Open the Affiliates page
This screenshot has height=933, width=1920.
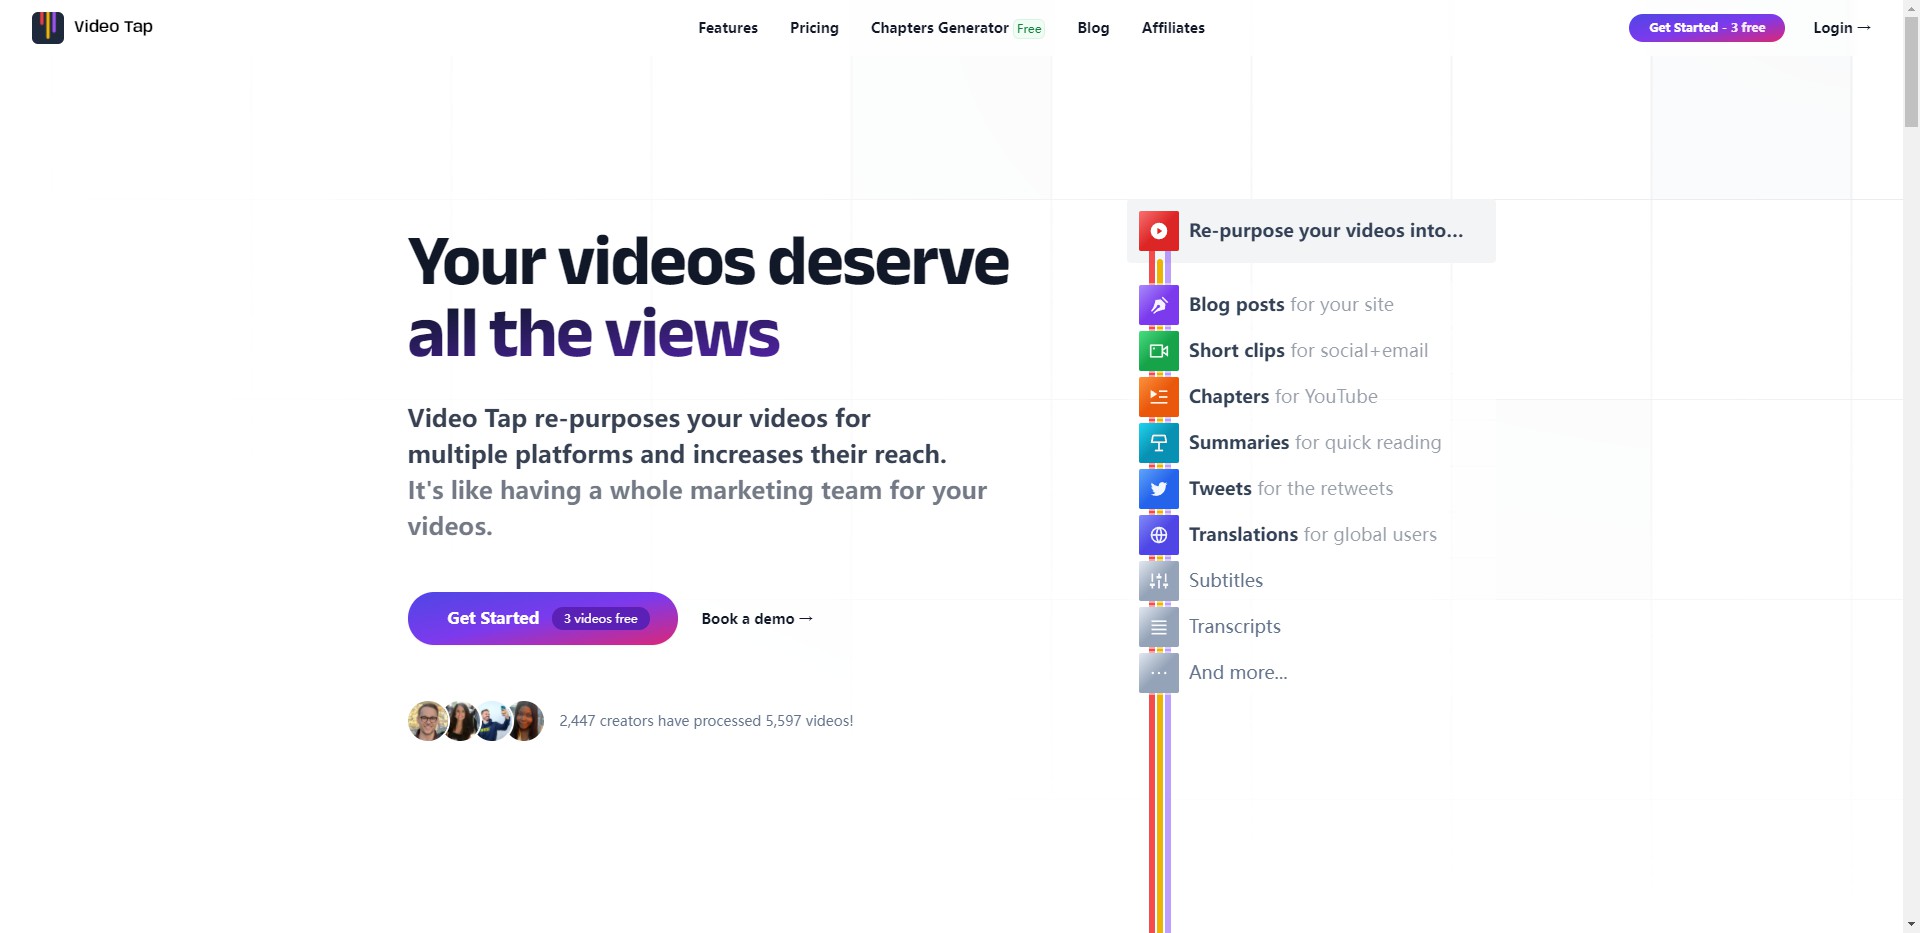1173,27
